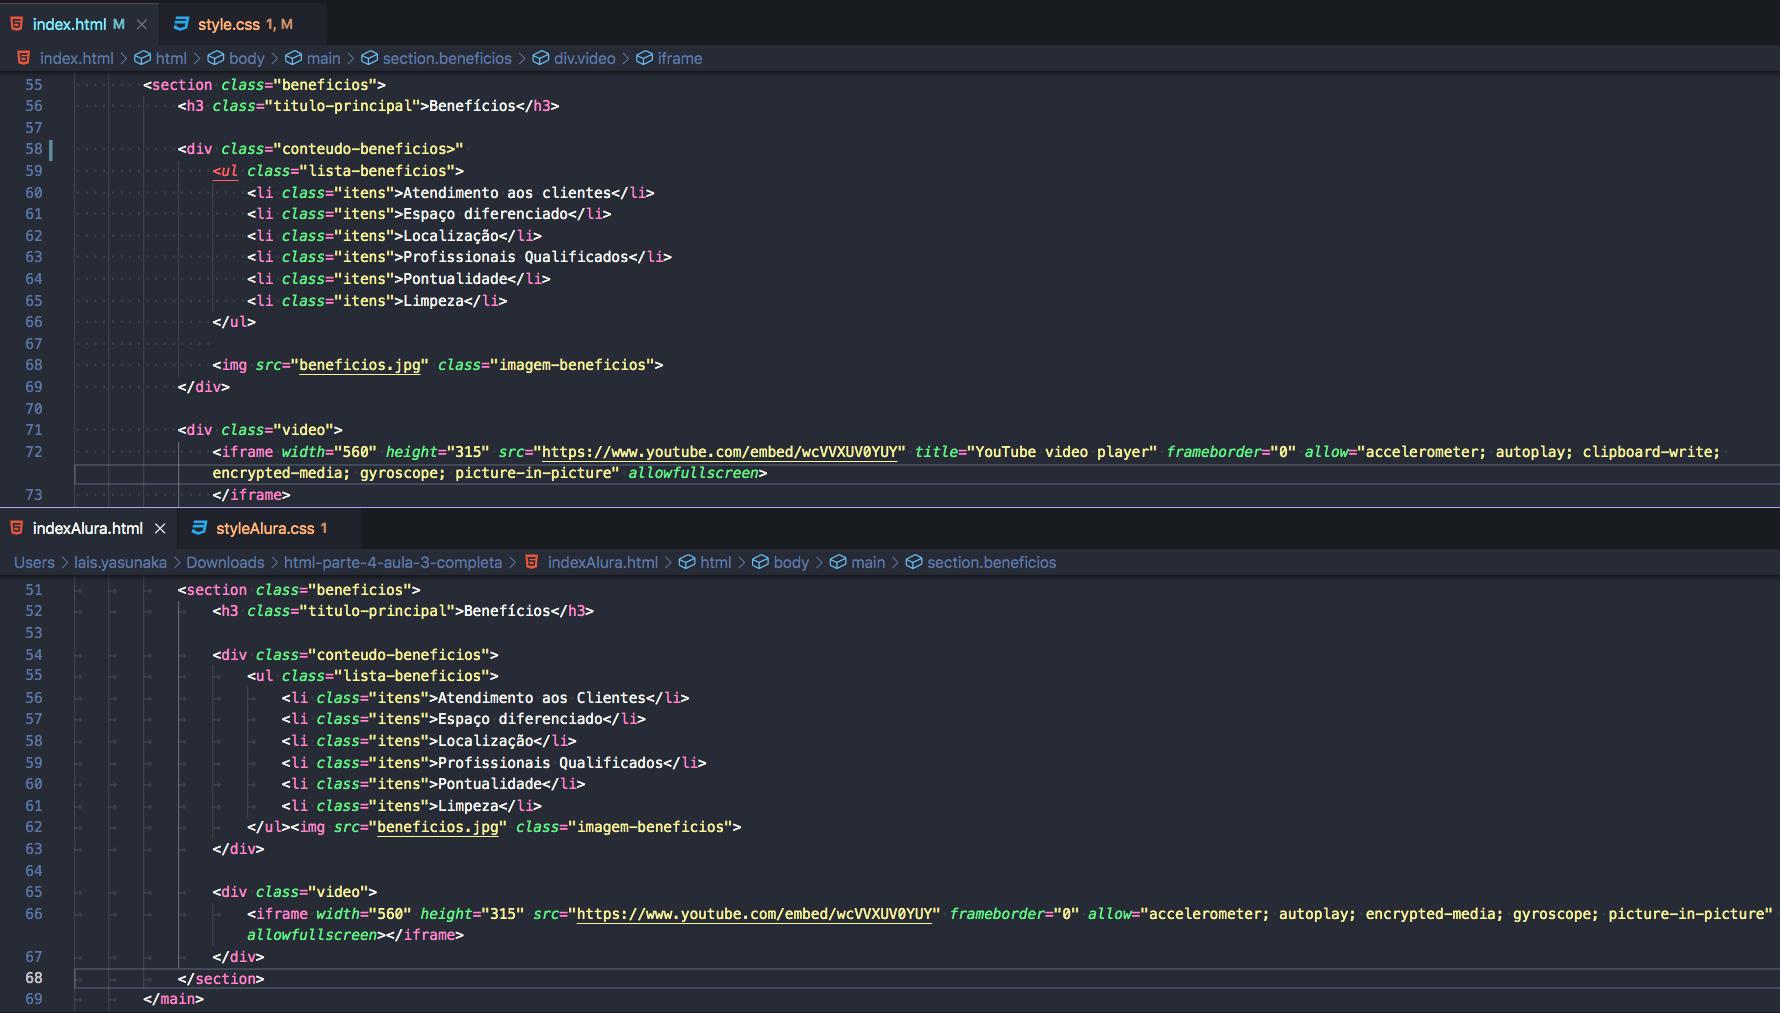Click 'allowfullscreen' attribute in top editor
1780x1013 pixels.
[x=693, y=473]
